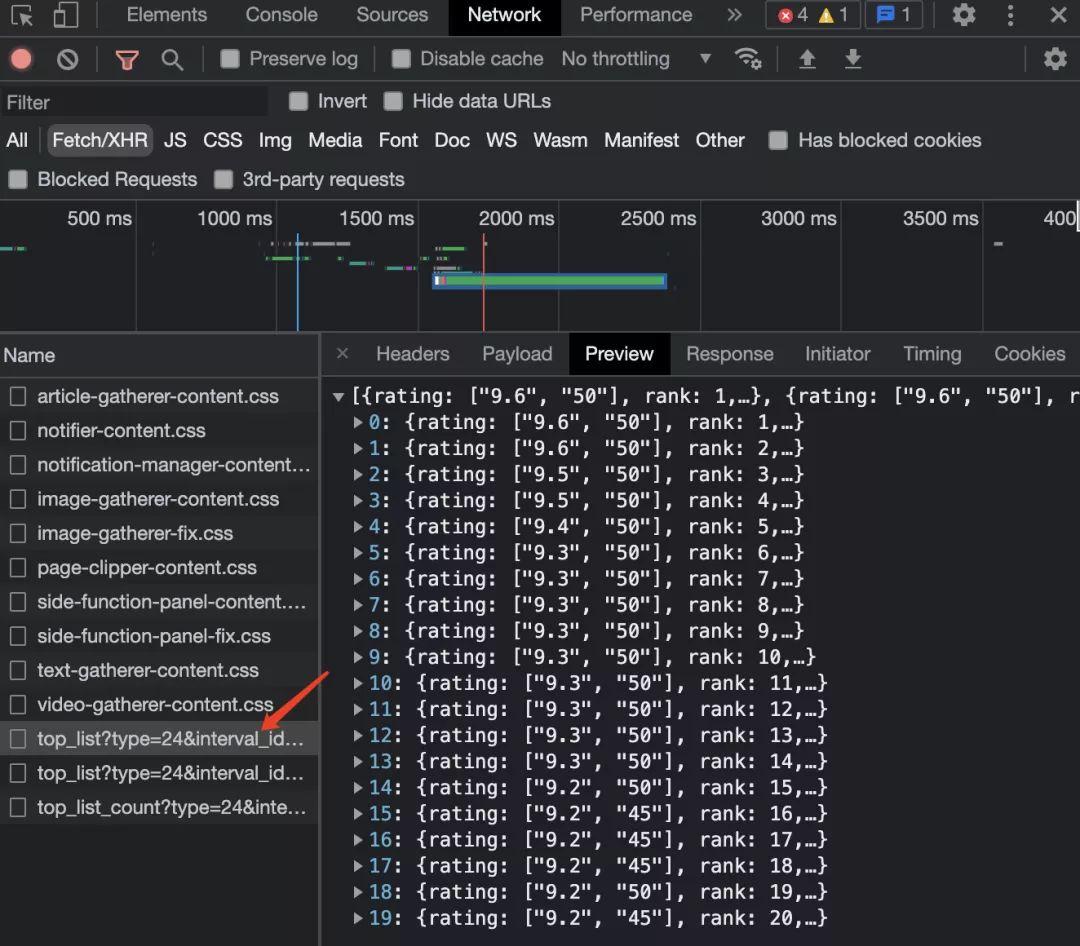The image size is (1080, 946).
Task: Check Has blocked cookies
Action: (x=778, y=141)
